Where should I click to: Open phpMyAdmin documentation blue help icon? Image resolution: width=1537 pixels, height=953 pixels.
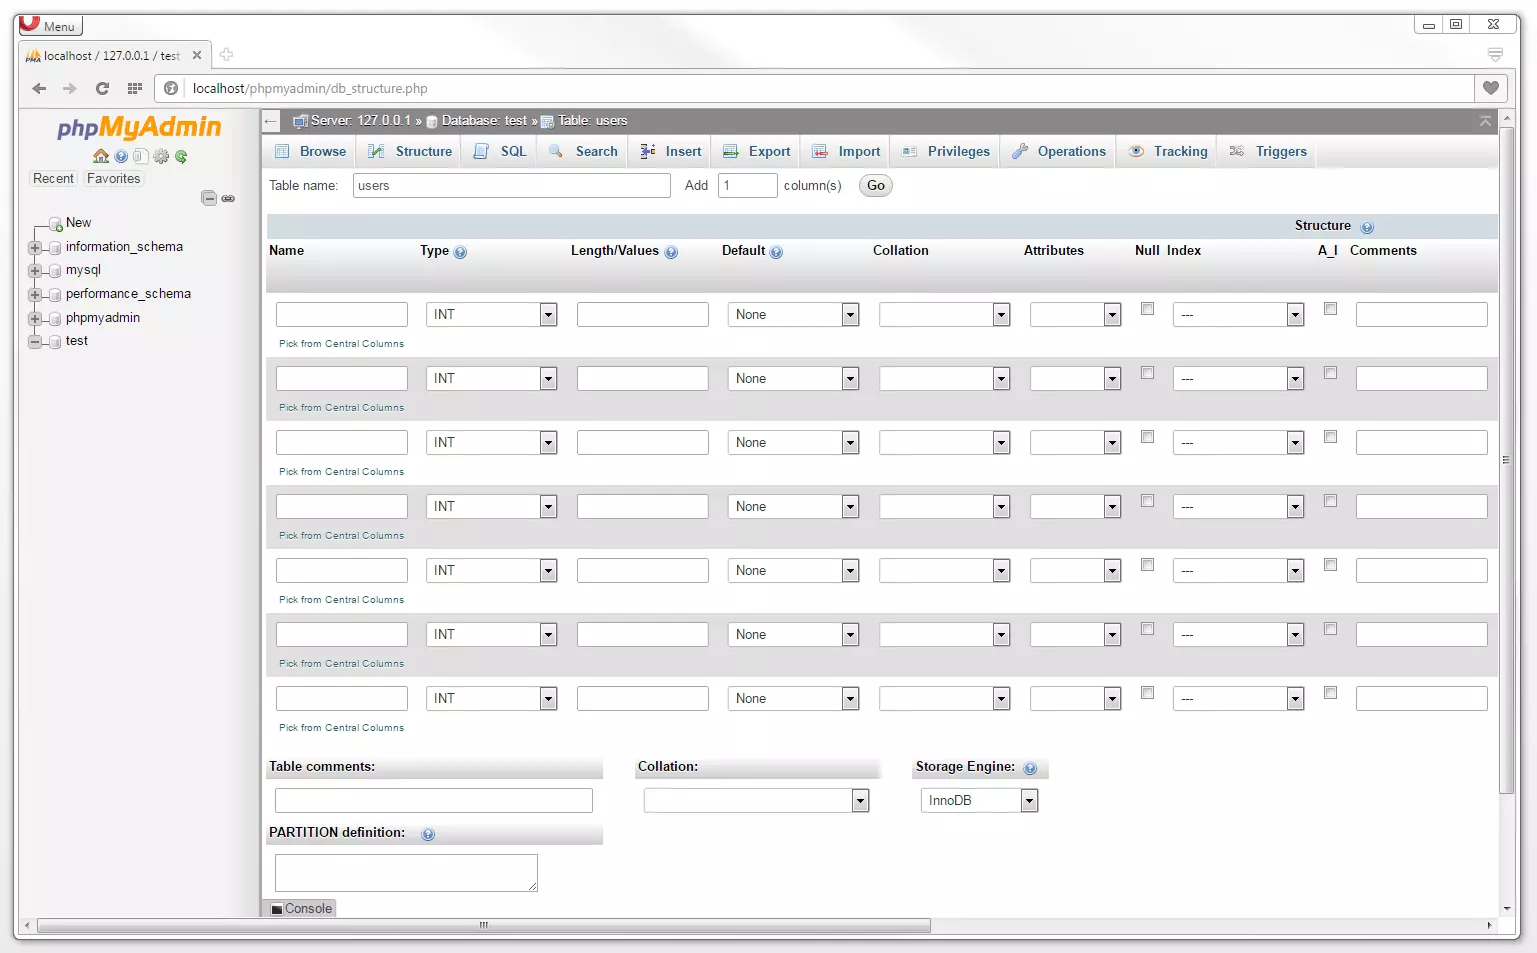121,156
